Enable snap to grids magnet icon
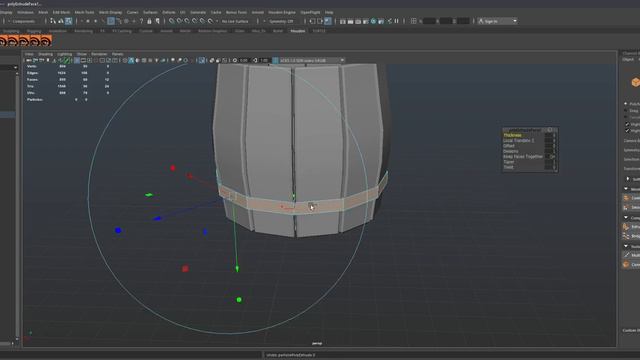The height and width of the screenshot is (360, 640). [172, 21]
